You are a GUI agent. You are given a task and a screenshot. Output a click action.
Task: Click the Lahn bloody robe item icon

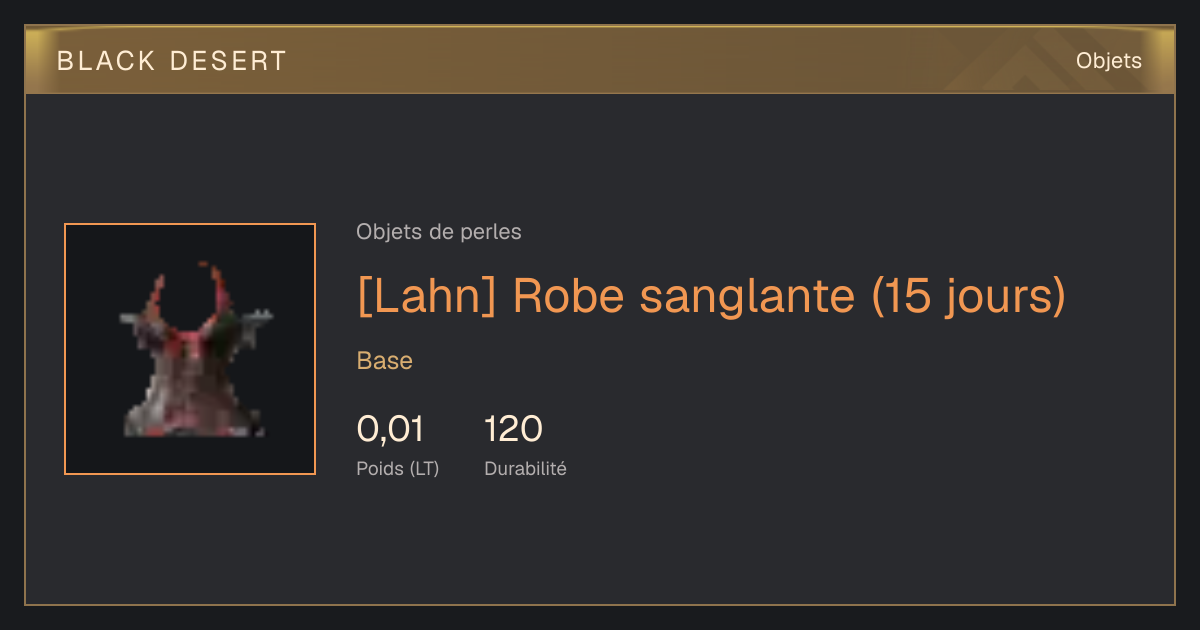pos(190,349)
